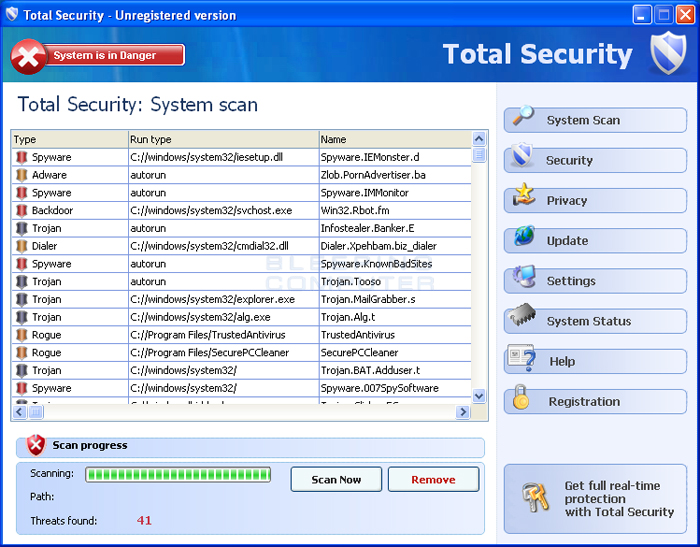Open the Help section
This screenshot has height=547, width=700.
click(x=595, y=361)
